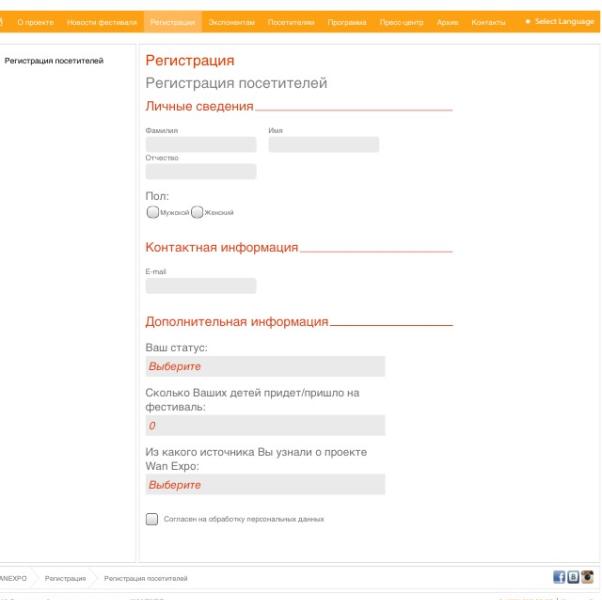
Task: Open the Instagram social icon
Action: click(587, 577)
